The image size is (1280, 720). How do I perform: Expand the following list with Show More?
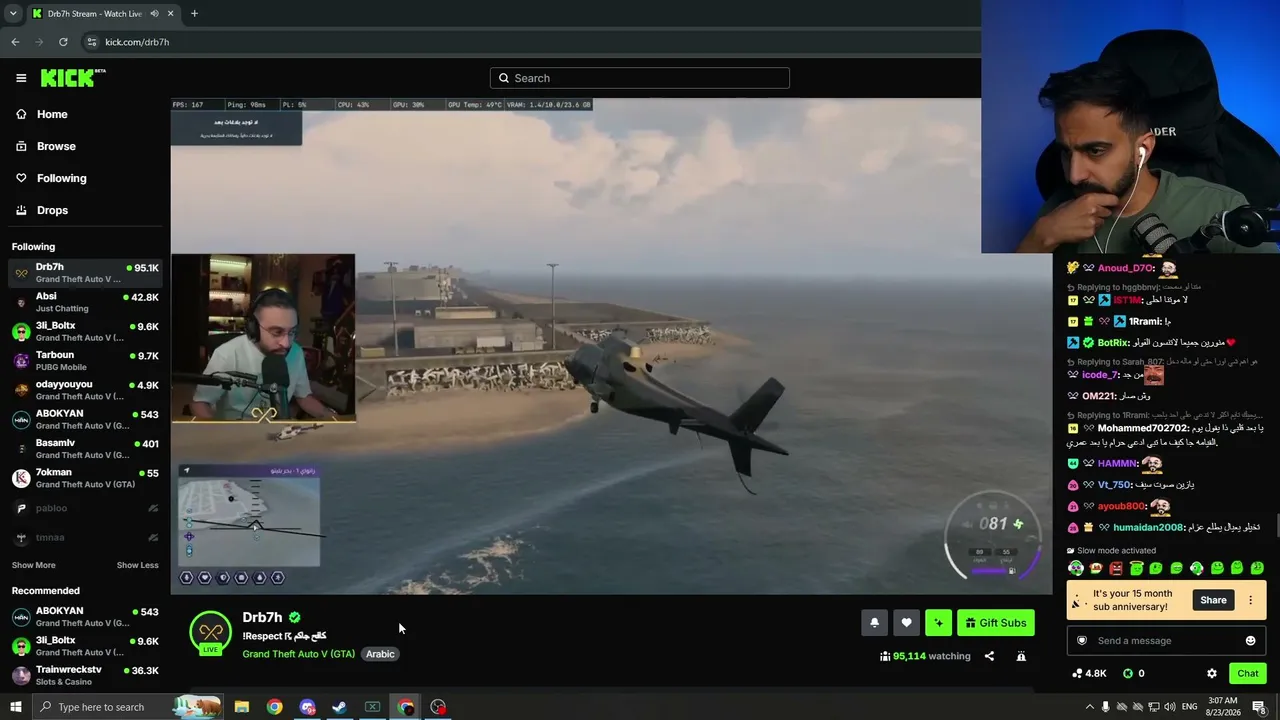point(33,565)
